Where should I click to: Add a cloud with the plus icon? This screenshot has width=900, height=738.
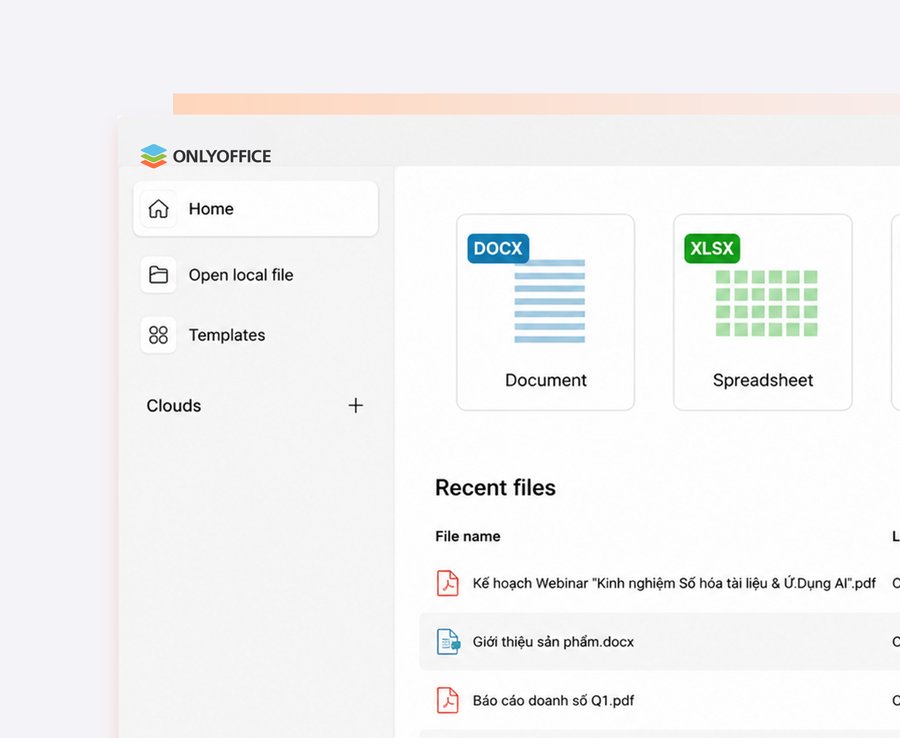tap(356, 406)
